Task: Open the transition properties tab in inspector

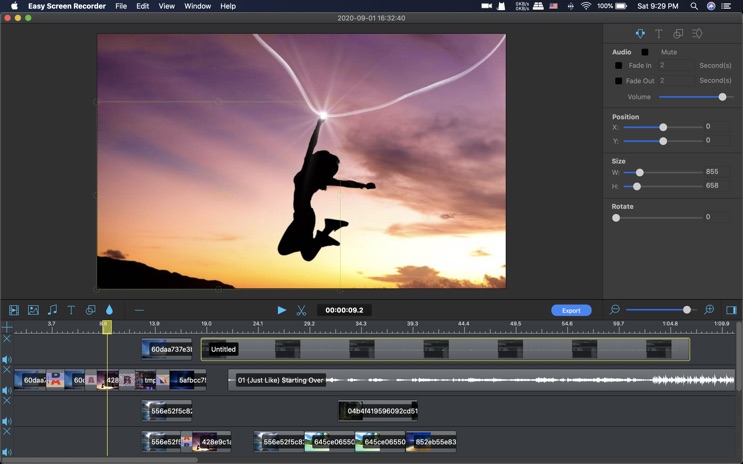Action: click(x=697, y=34)
